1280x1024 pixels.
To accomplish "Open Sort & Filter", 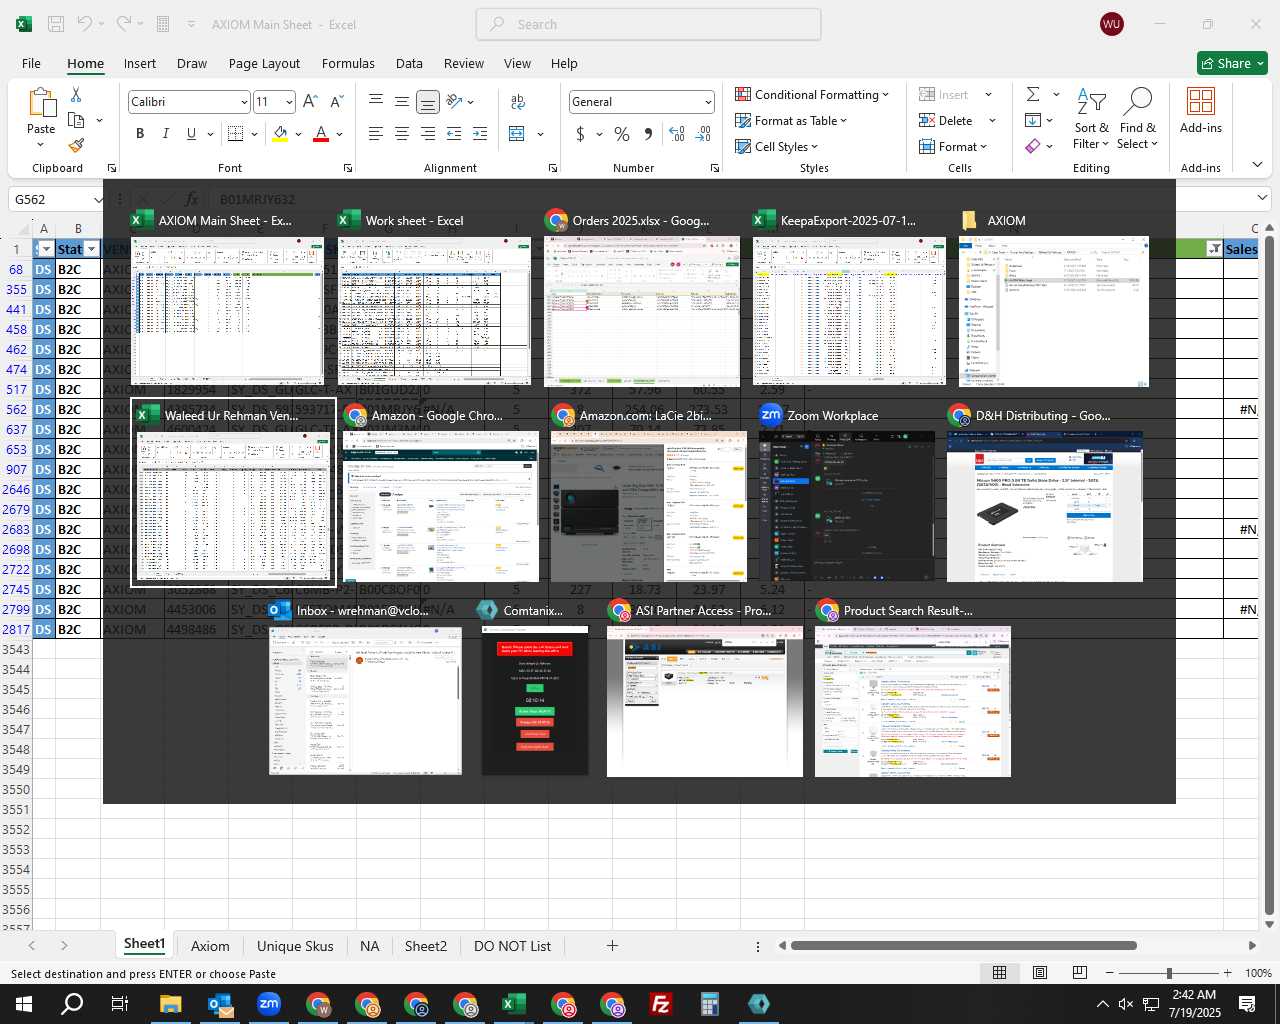I will point(1091,120).
